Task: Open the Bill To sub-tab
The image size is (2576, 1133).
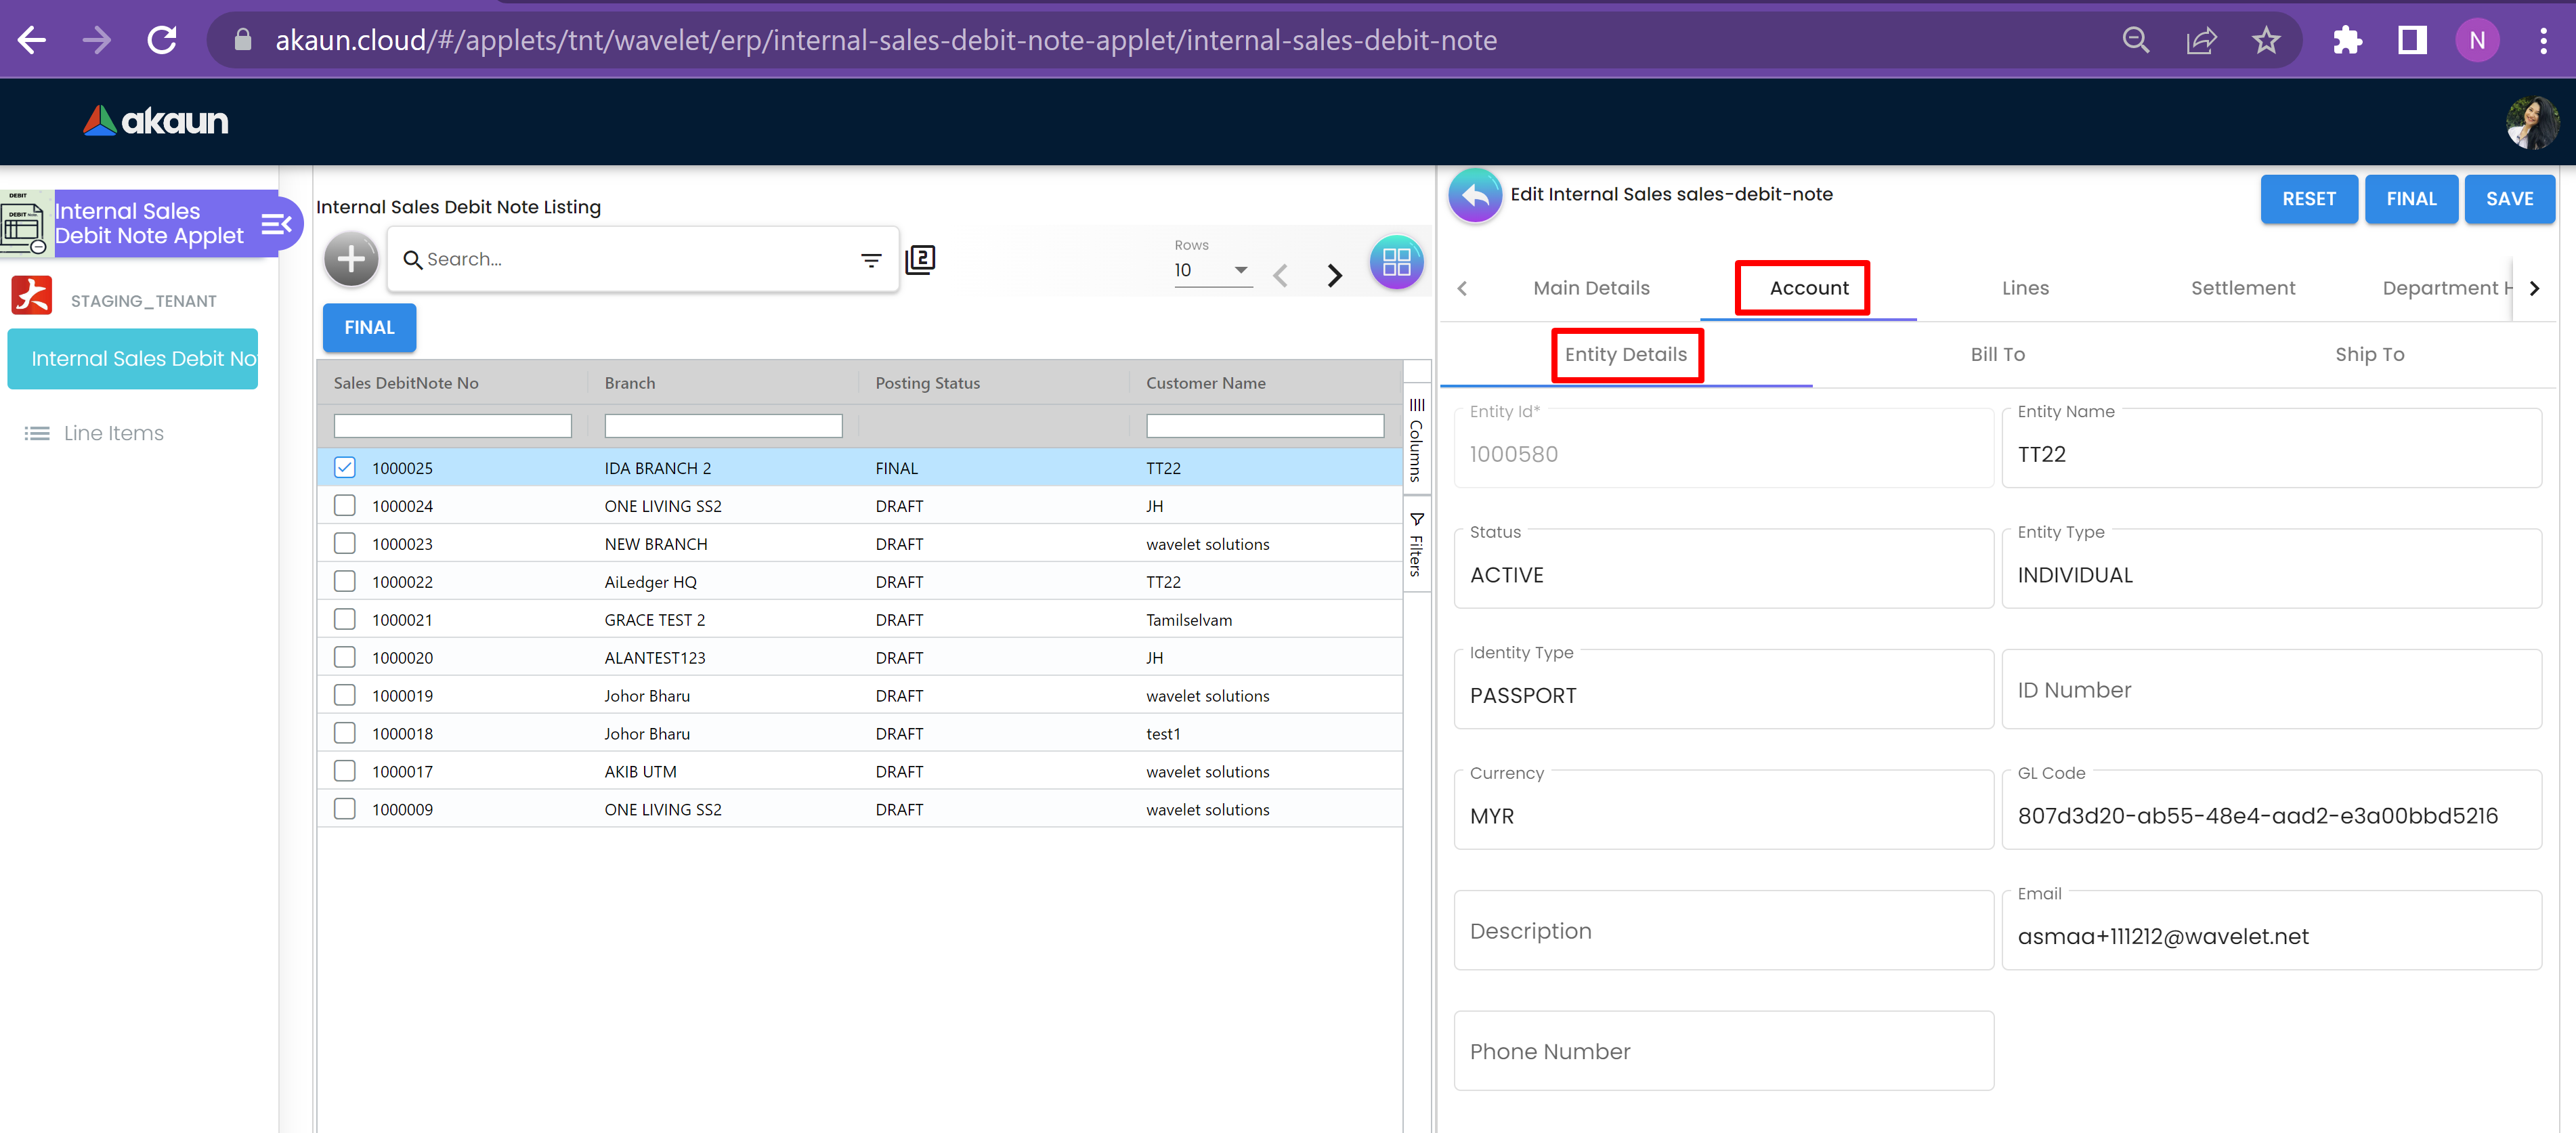Action: pyautogui.click(x=1997, y=354)
